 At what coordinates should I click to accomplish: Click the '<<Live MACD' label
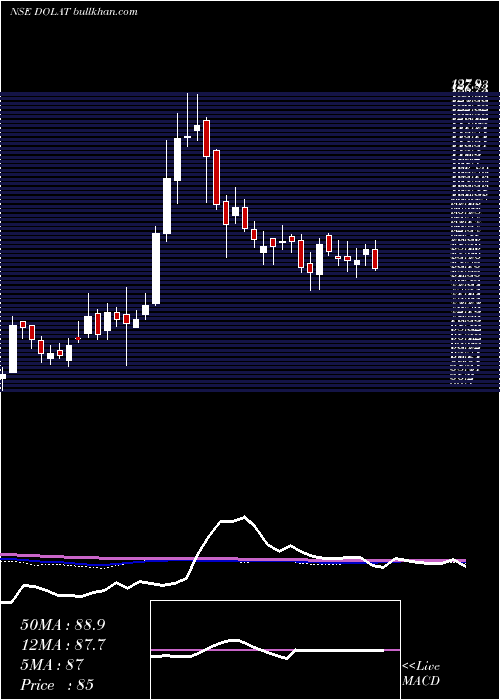pos(421,674)
